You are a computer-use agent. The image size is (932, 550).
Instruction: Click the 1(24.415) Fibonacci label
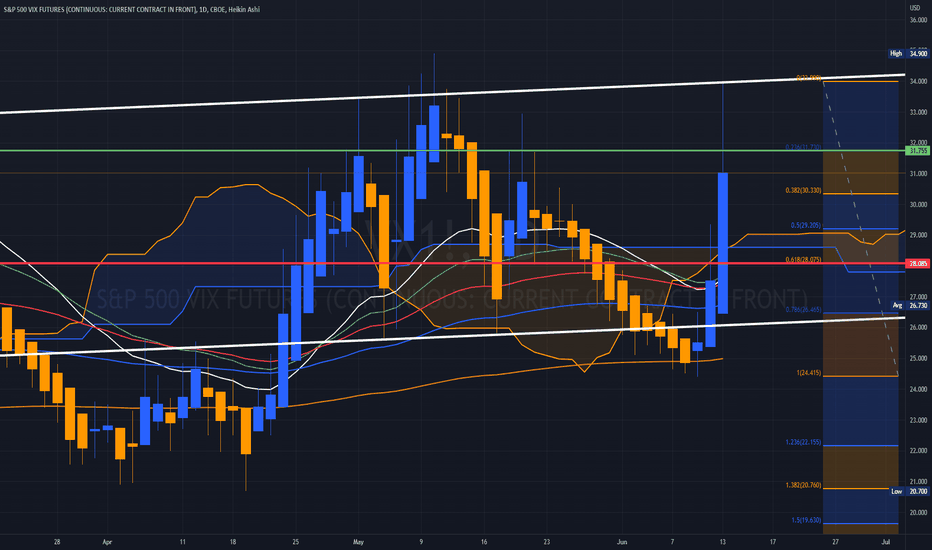808,373
